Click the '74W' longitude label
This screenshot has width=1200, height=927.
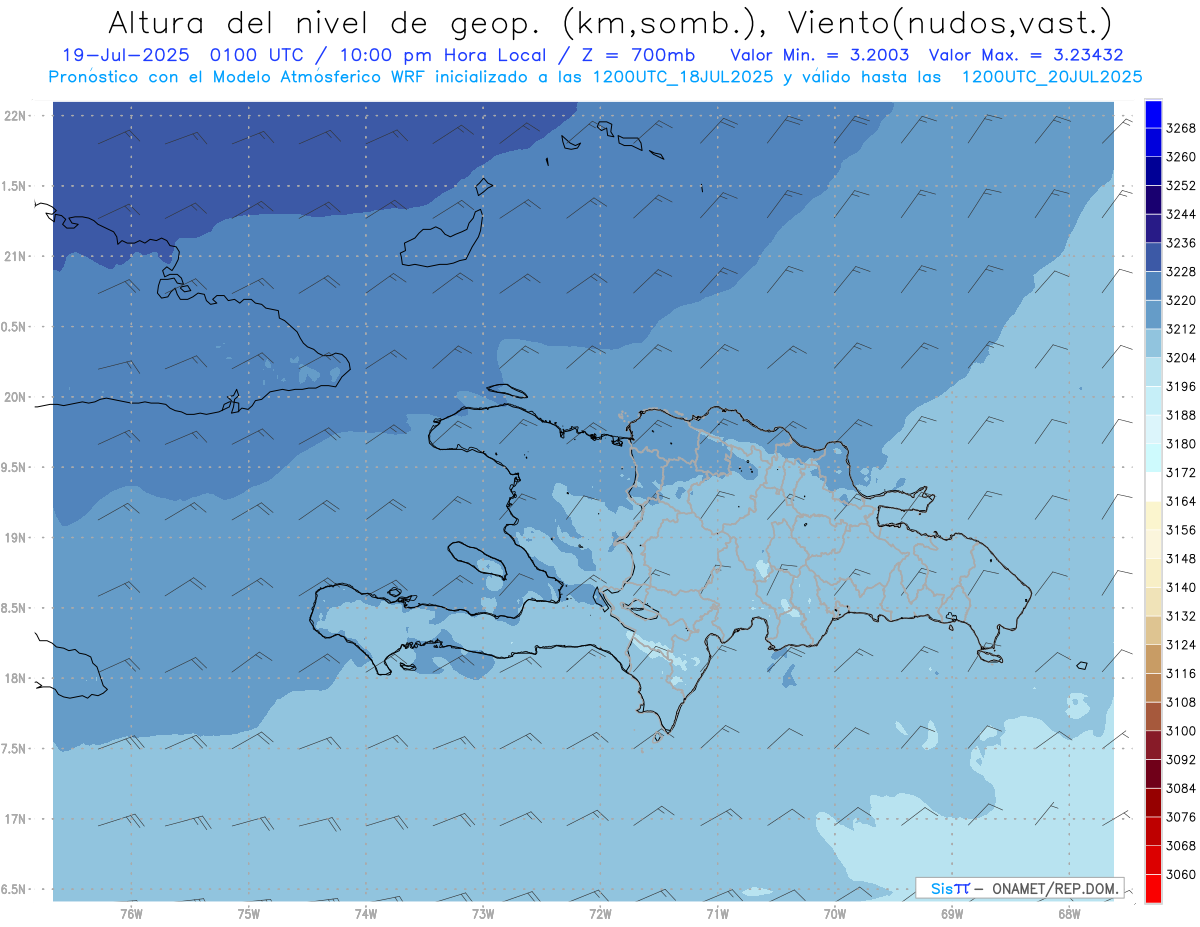[x=366, y=914]
